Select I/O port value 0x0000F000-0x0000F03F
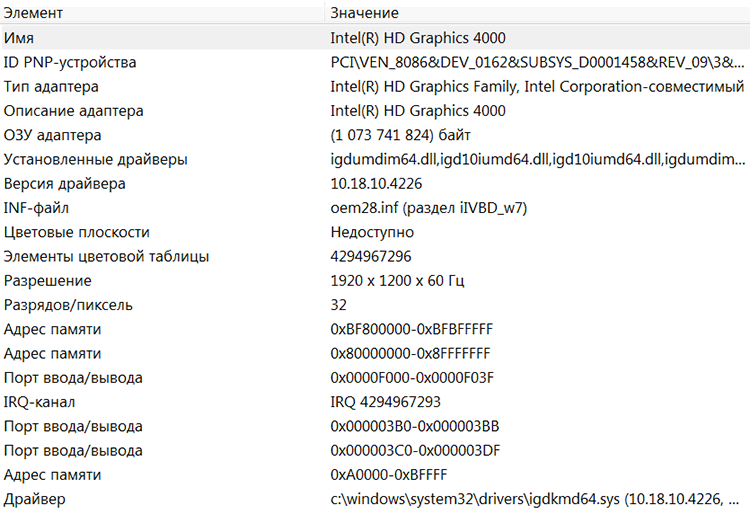Viewport: 750px width, 523px height. 412,378
